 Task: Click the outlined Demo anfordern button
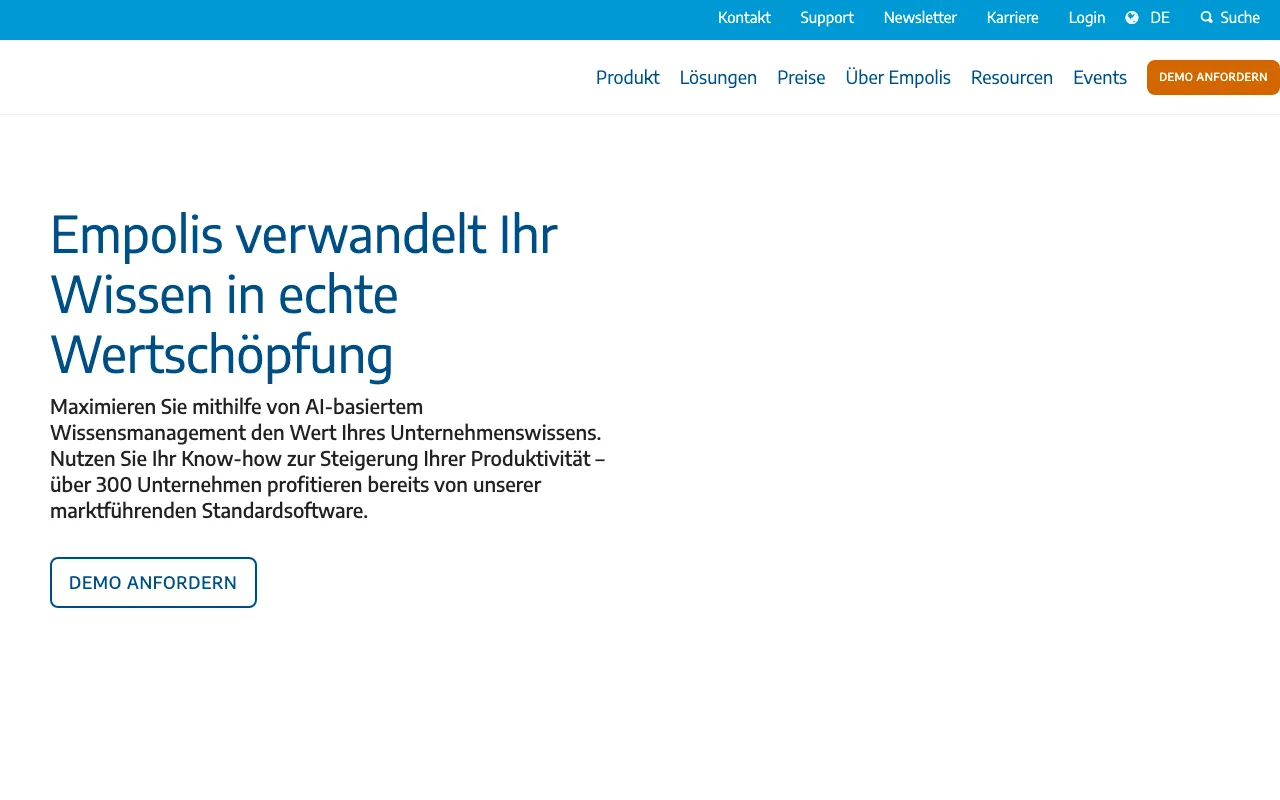[153, 582]
